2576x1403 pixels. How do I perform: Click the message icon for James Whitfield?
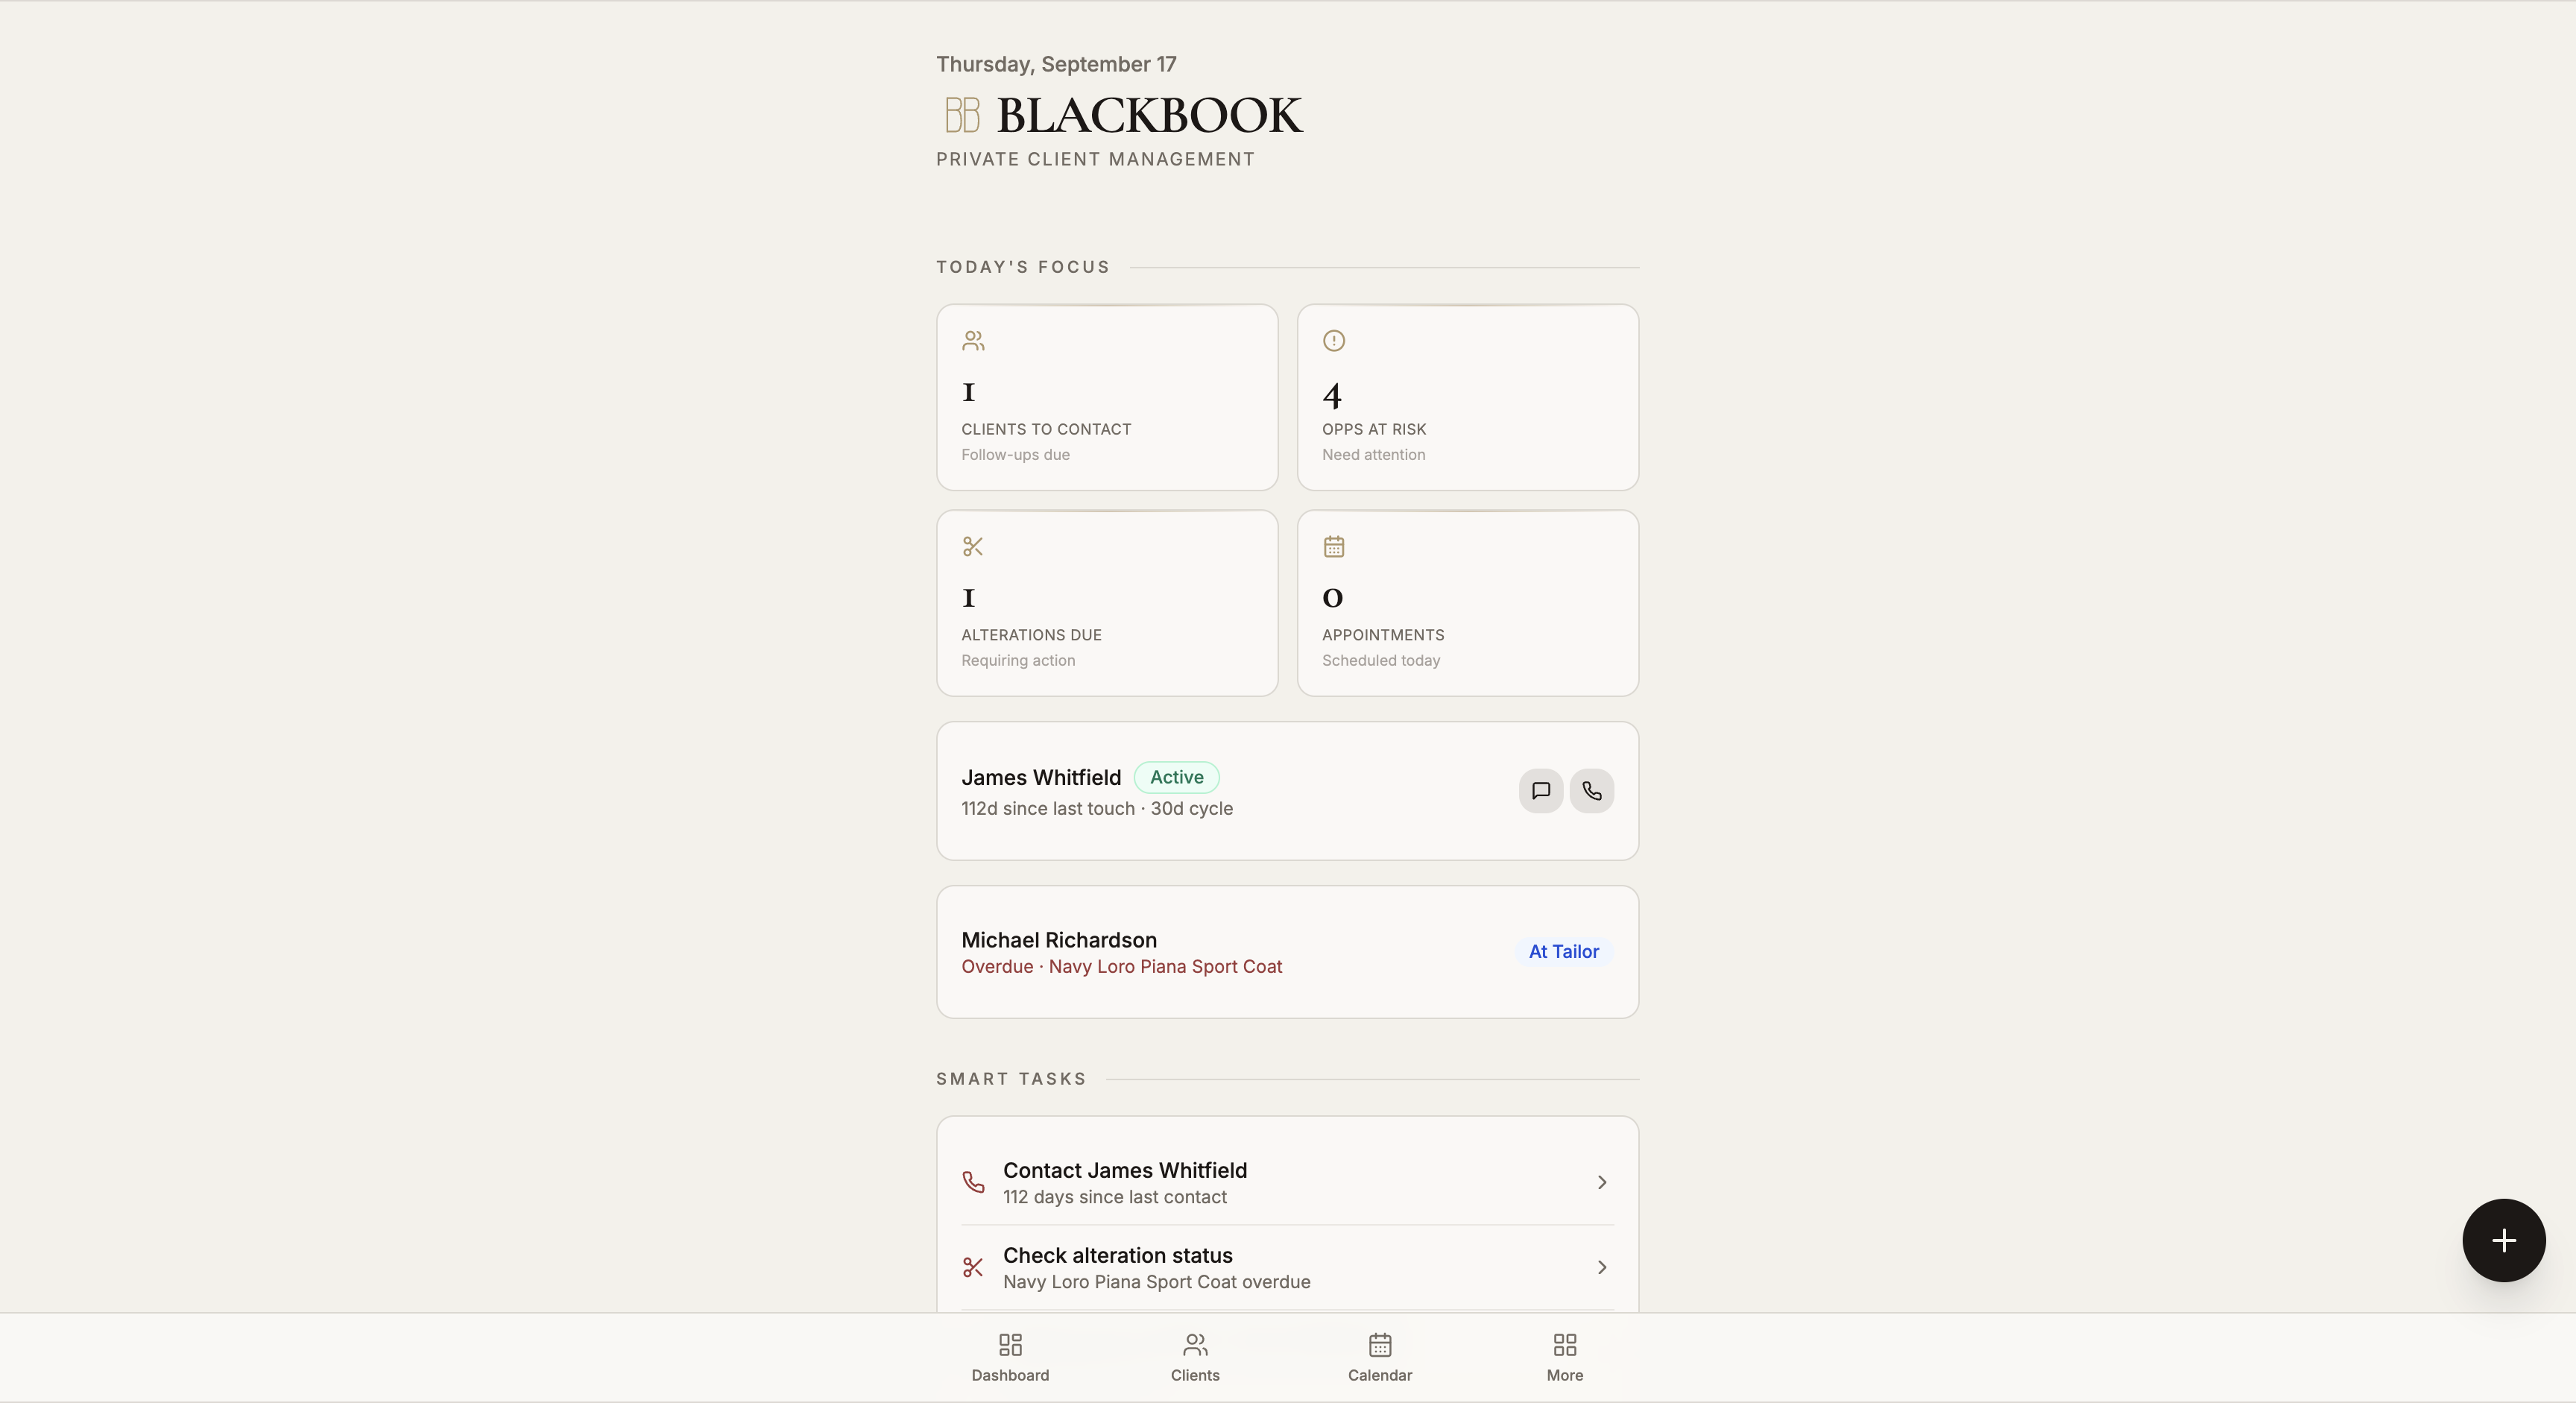pos(1540,791)
